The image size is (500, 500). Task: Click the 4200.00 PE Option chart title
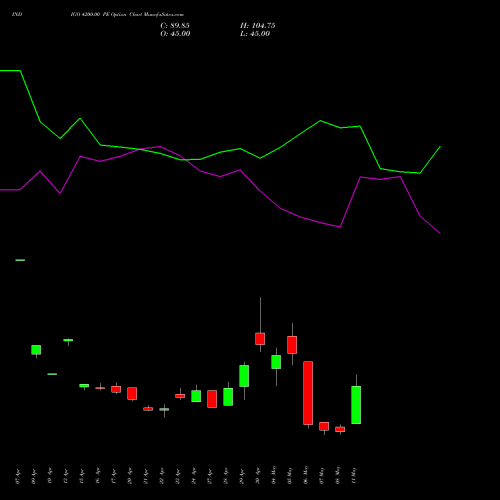tap(127, 15)
